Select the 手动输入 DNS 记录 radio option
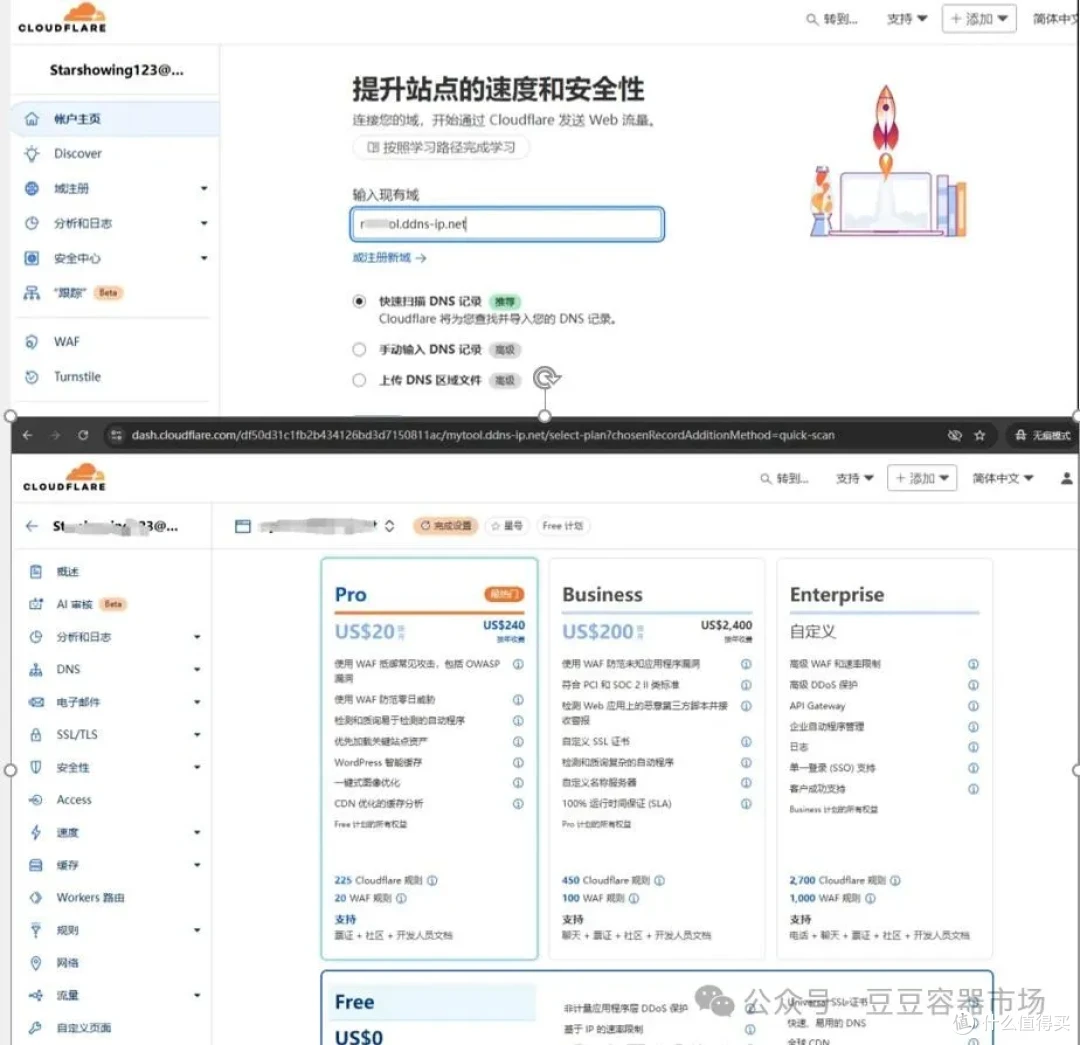This screenshot has width=1080, height=1045. [359, 350]
